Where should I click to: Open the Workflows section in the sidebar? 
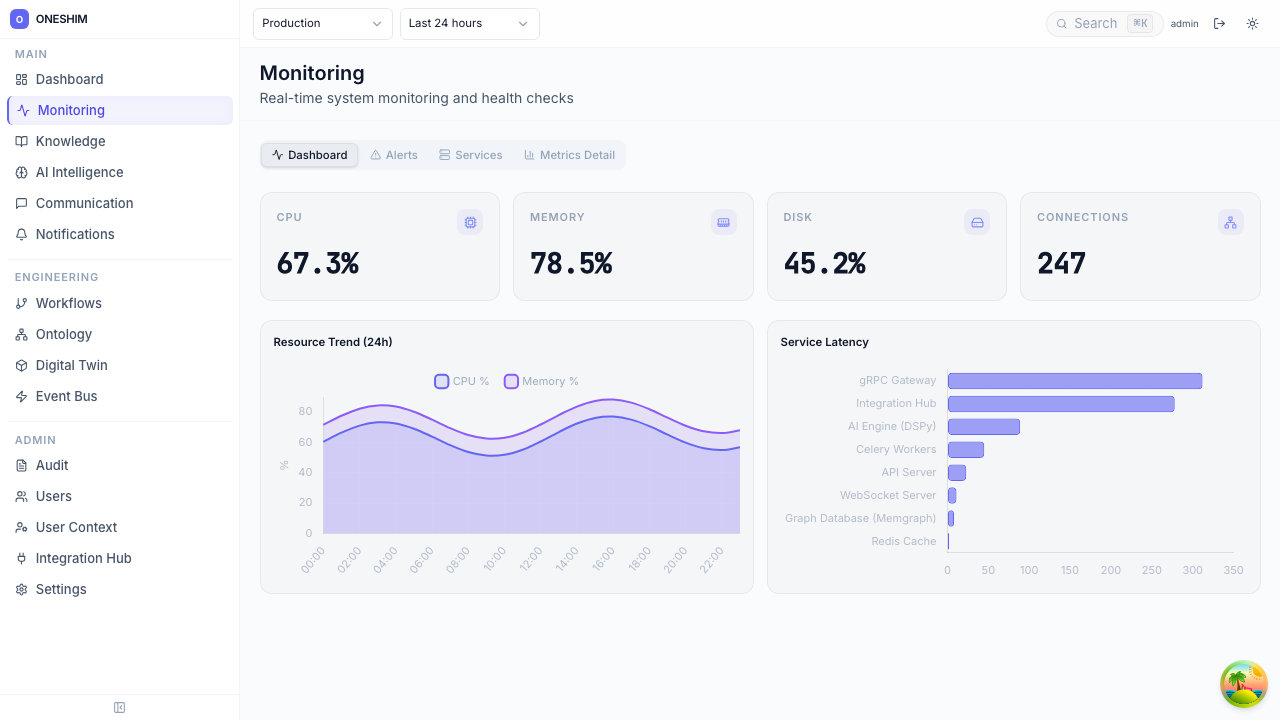pos(71,303)
